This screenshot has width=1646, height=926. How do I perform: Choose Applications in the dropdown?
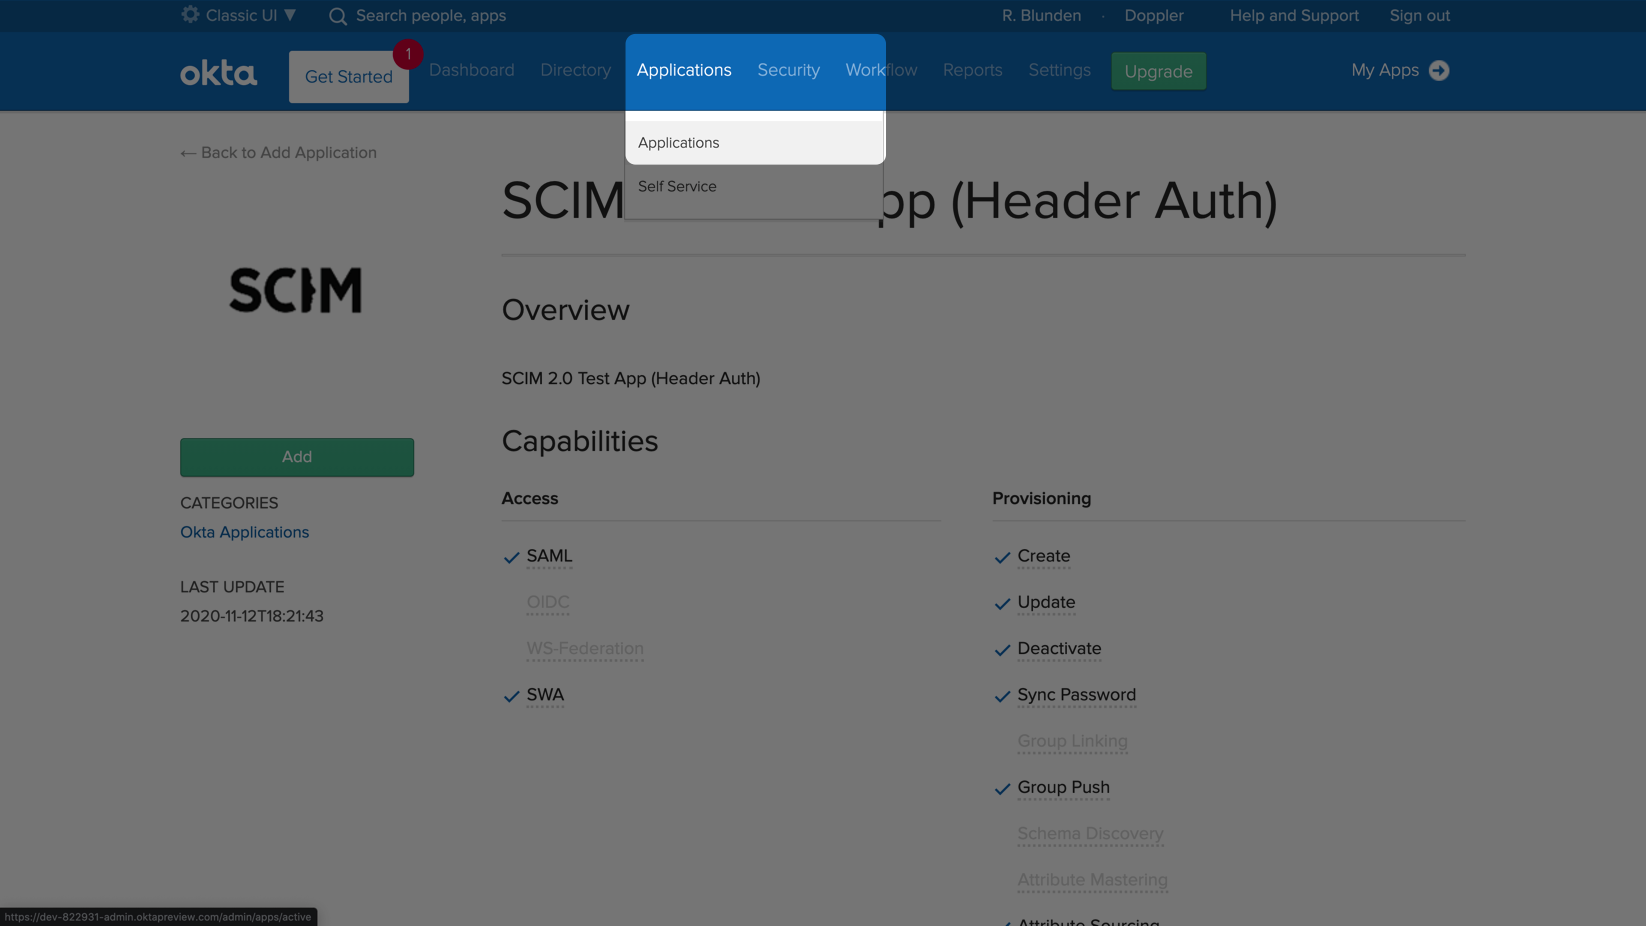click(x=755, y=143)
